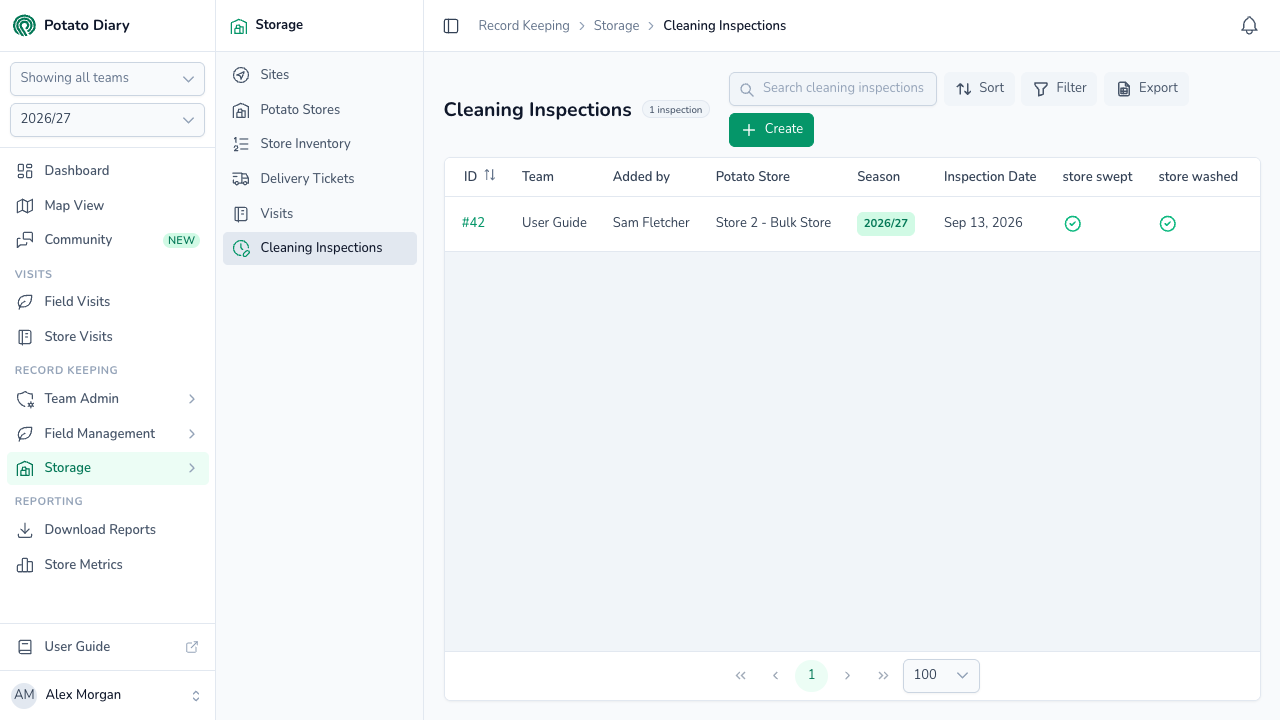Screen dimensions: 1280x720
Task: Open Alex Morgan account switcher
Action: 107,695
